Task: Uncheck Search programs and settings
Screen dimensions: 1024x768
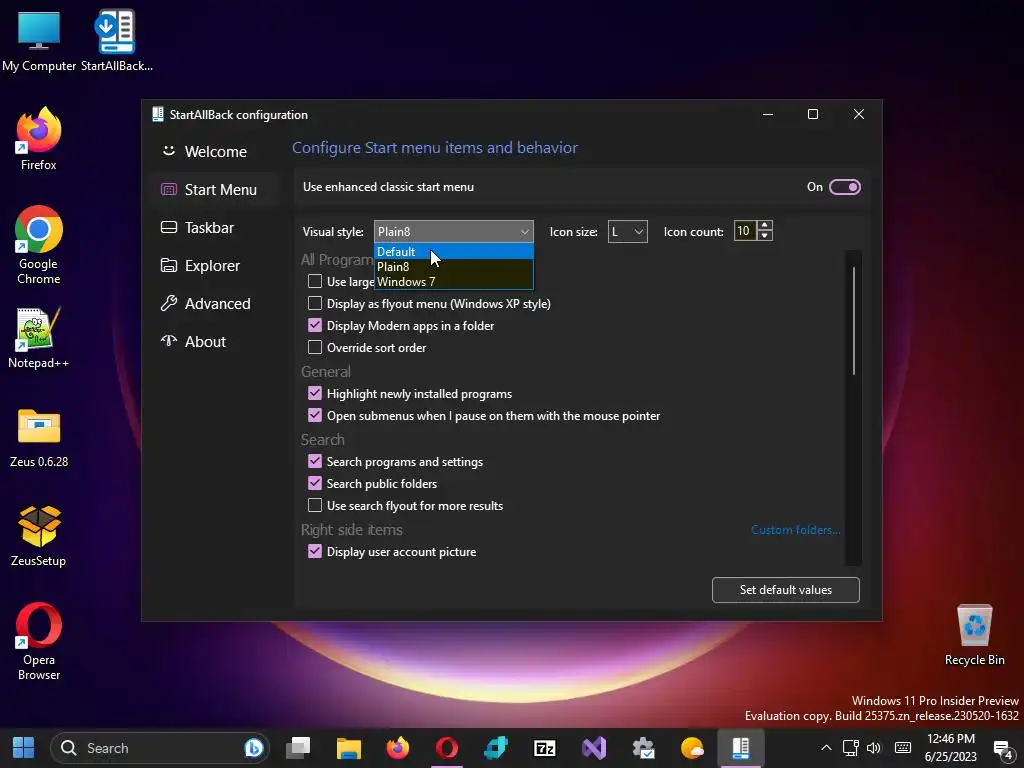Action: [x=315, y=461]
